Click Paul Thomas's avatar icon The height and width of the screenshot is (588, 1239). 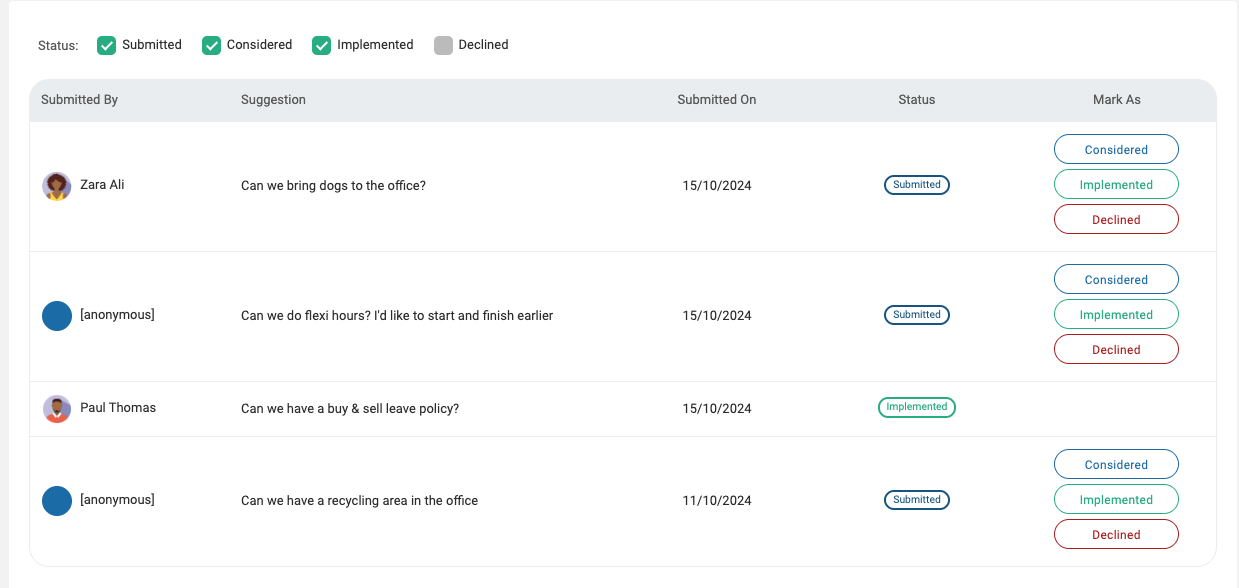[57, 408]
